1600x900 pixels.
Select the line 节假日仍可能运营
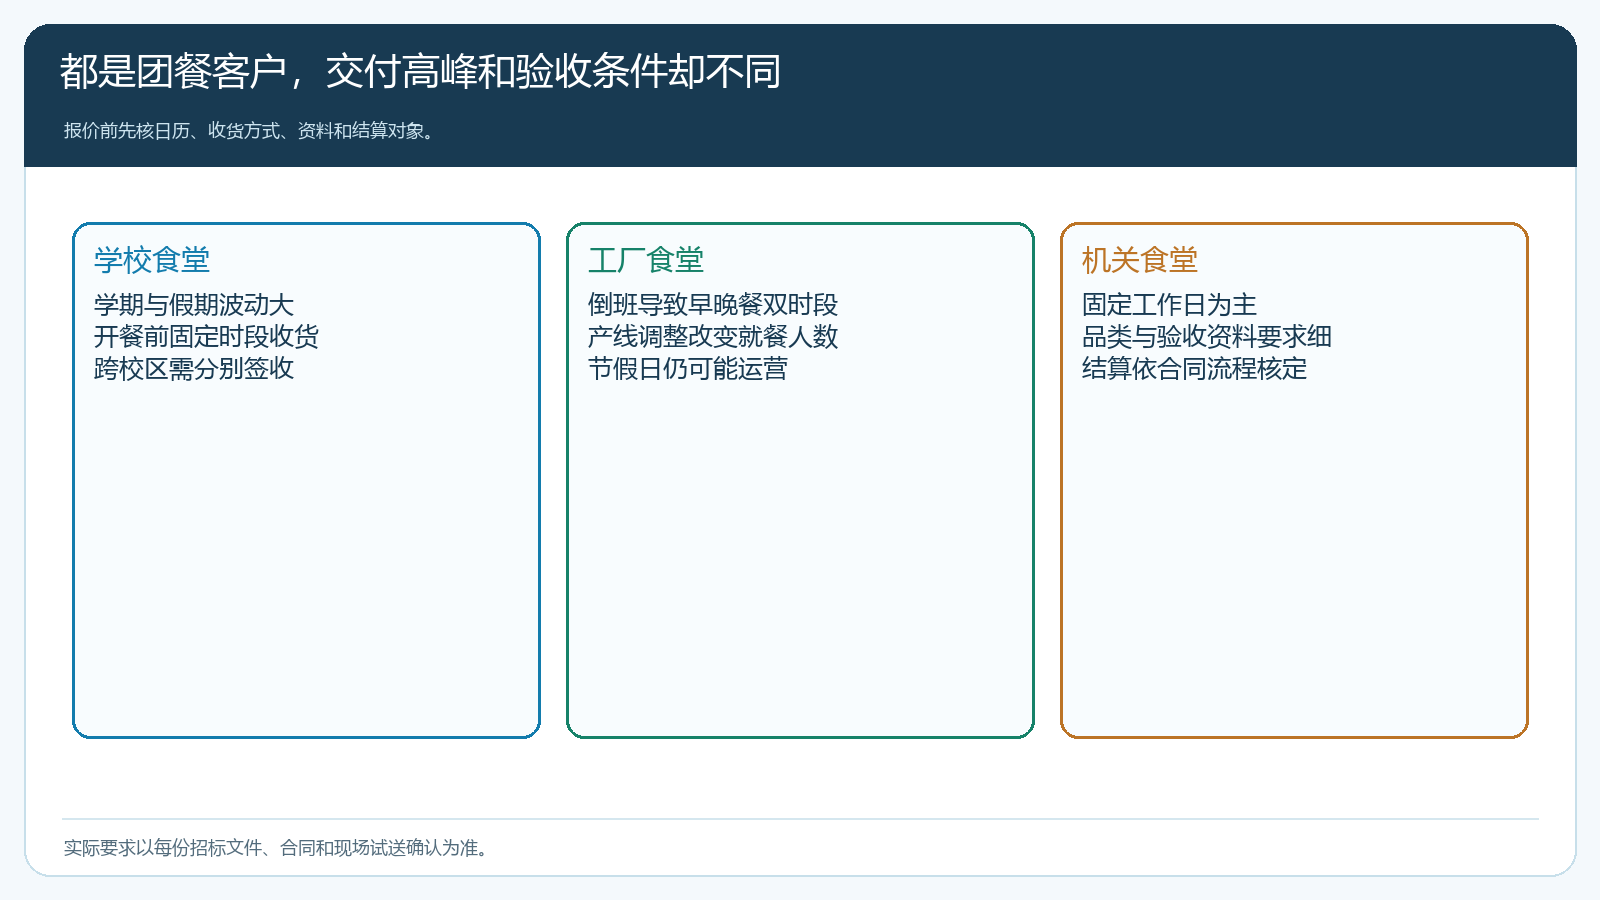(x=688, y=369)
